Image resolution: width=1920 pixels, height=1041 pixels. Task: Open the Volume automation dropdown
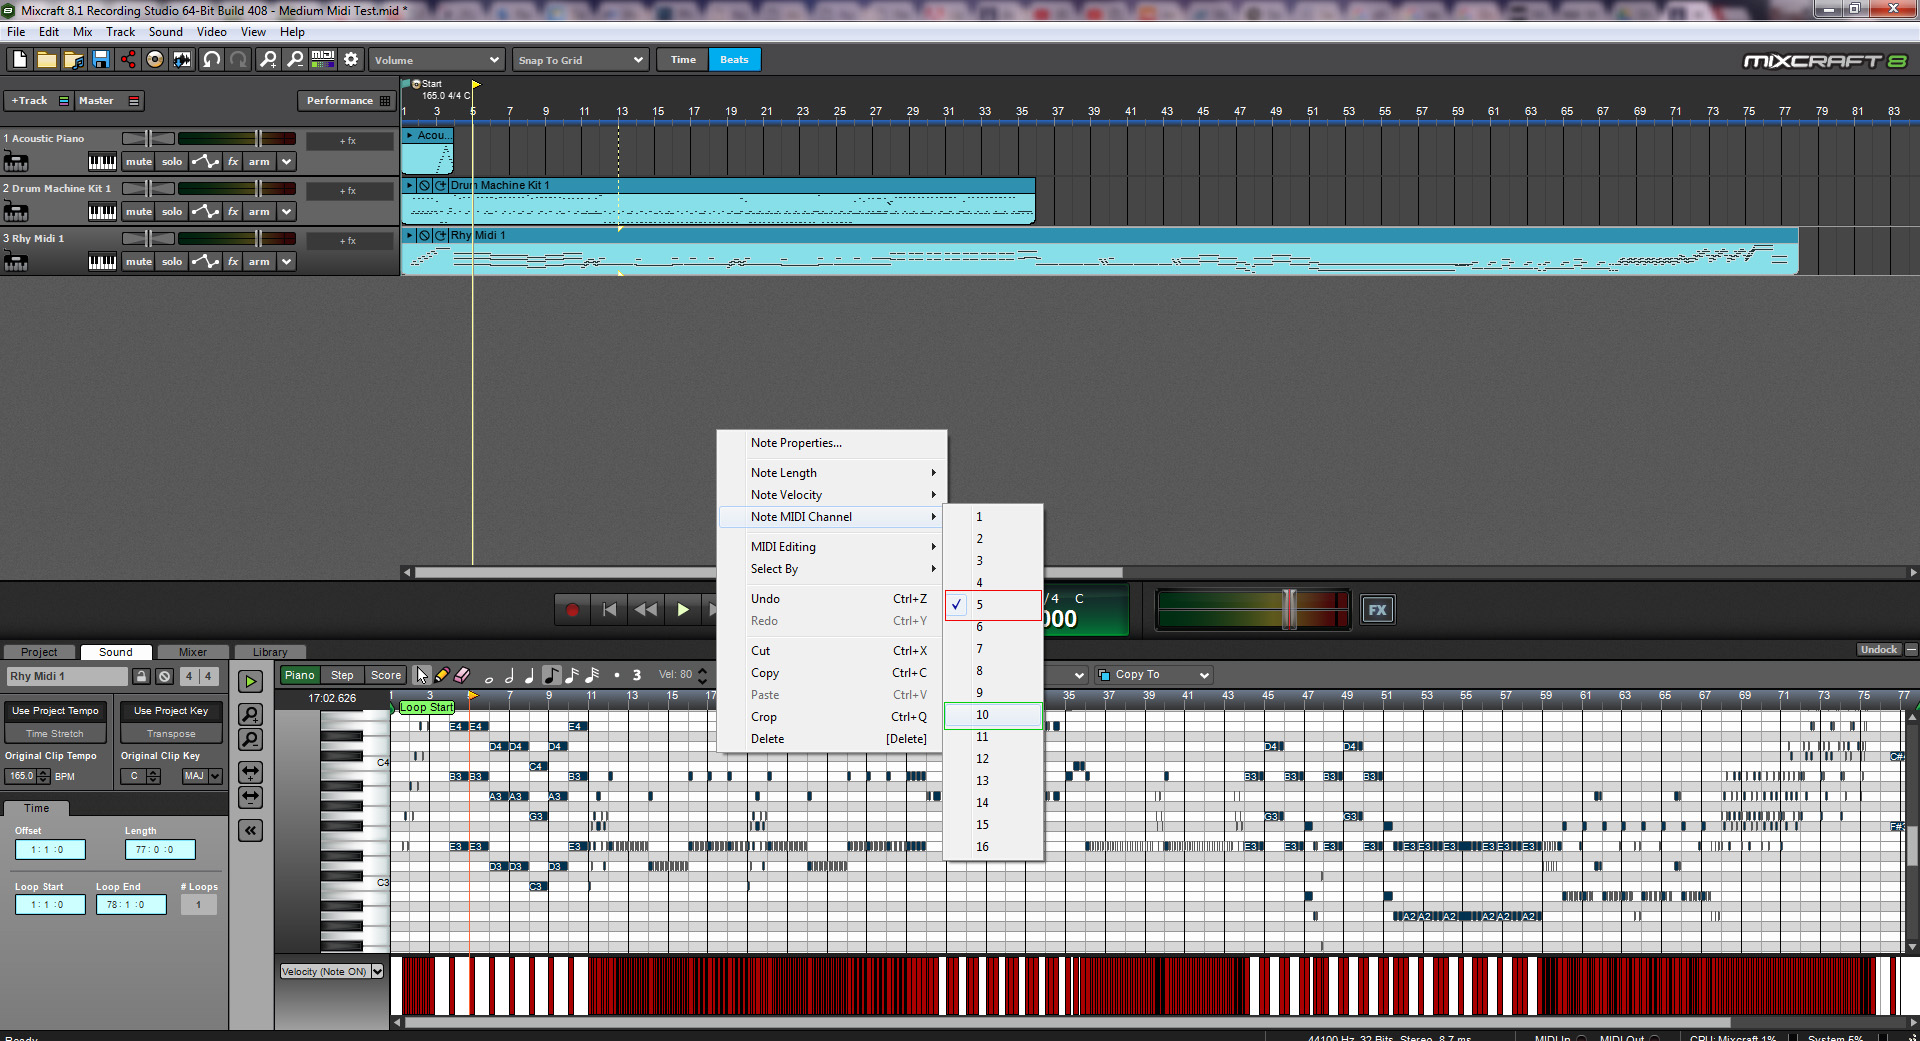point(436,60)
